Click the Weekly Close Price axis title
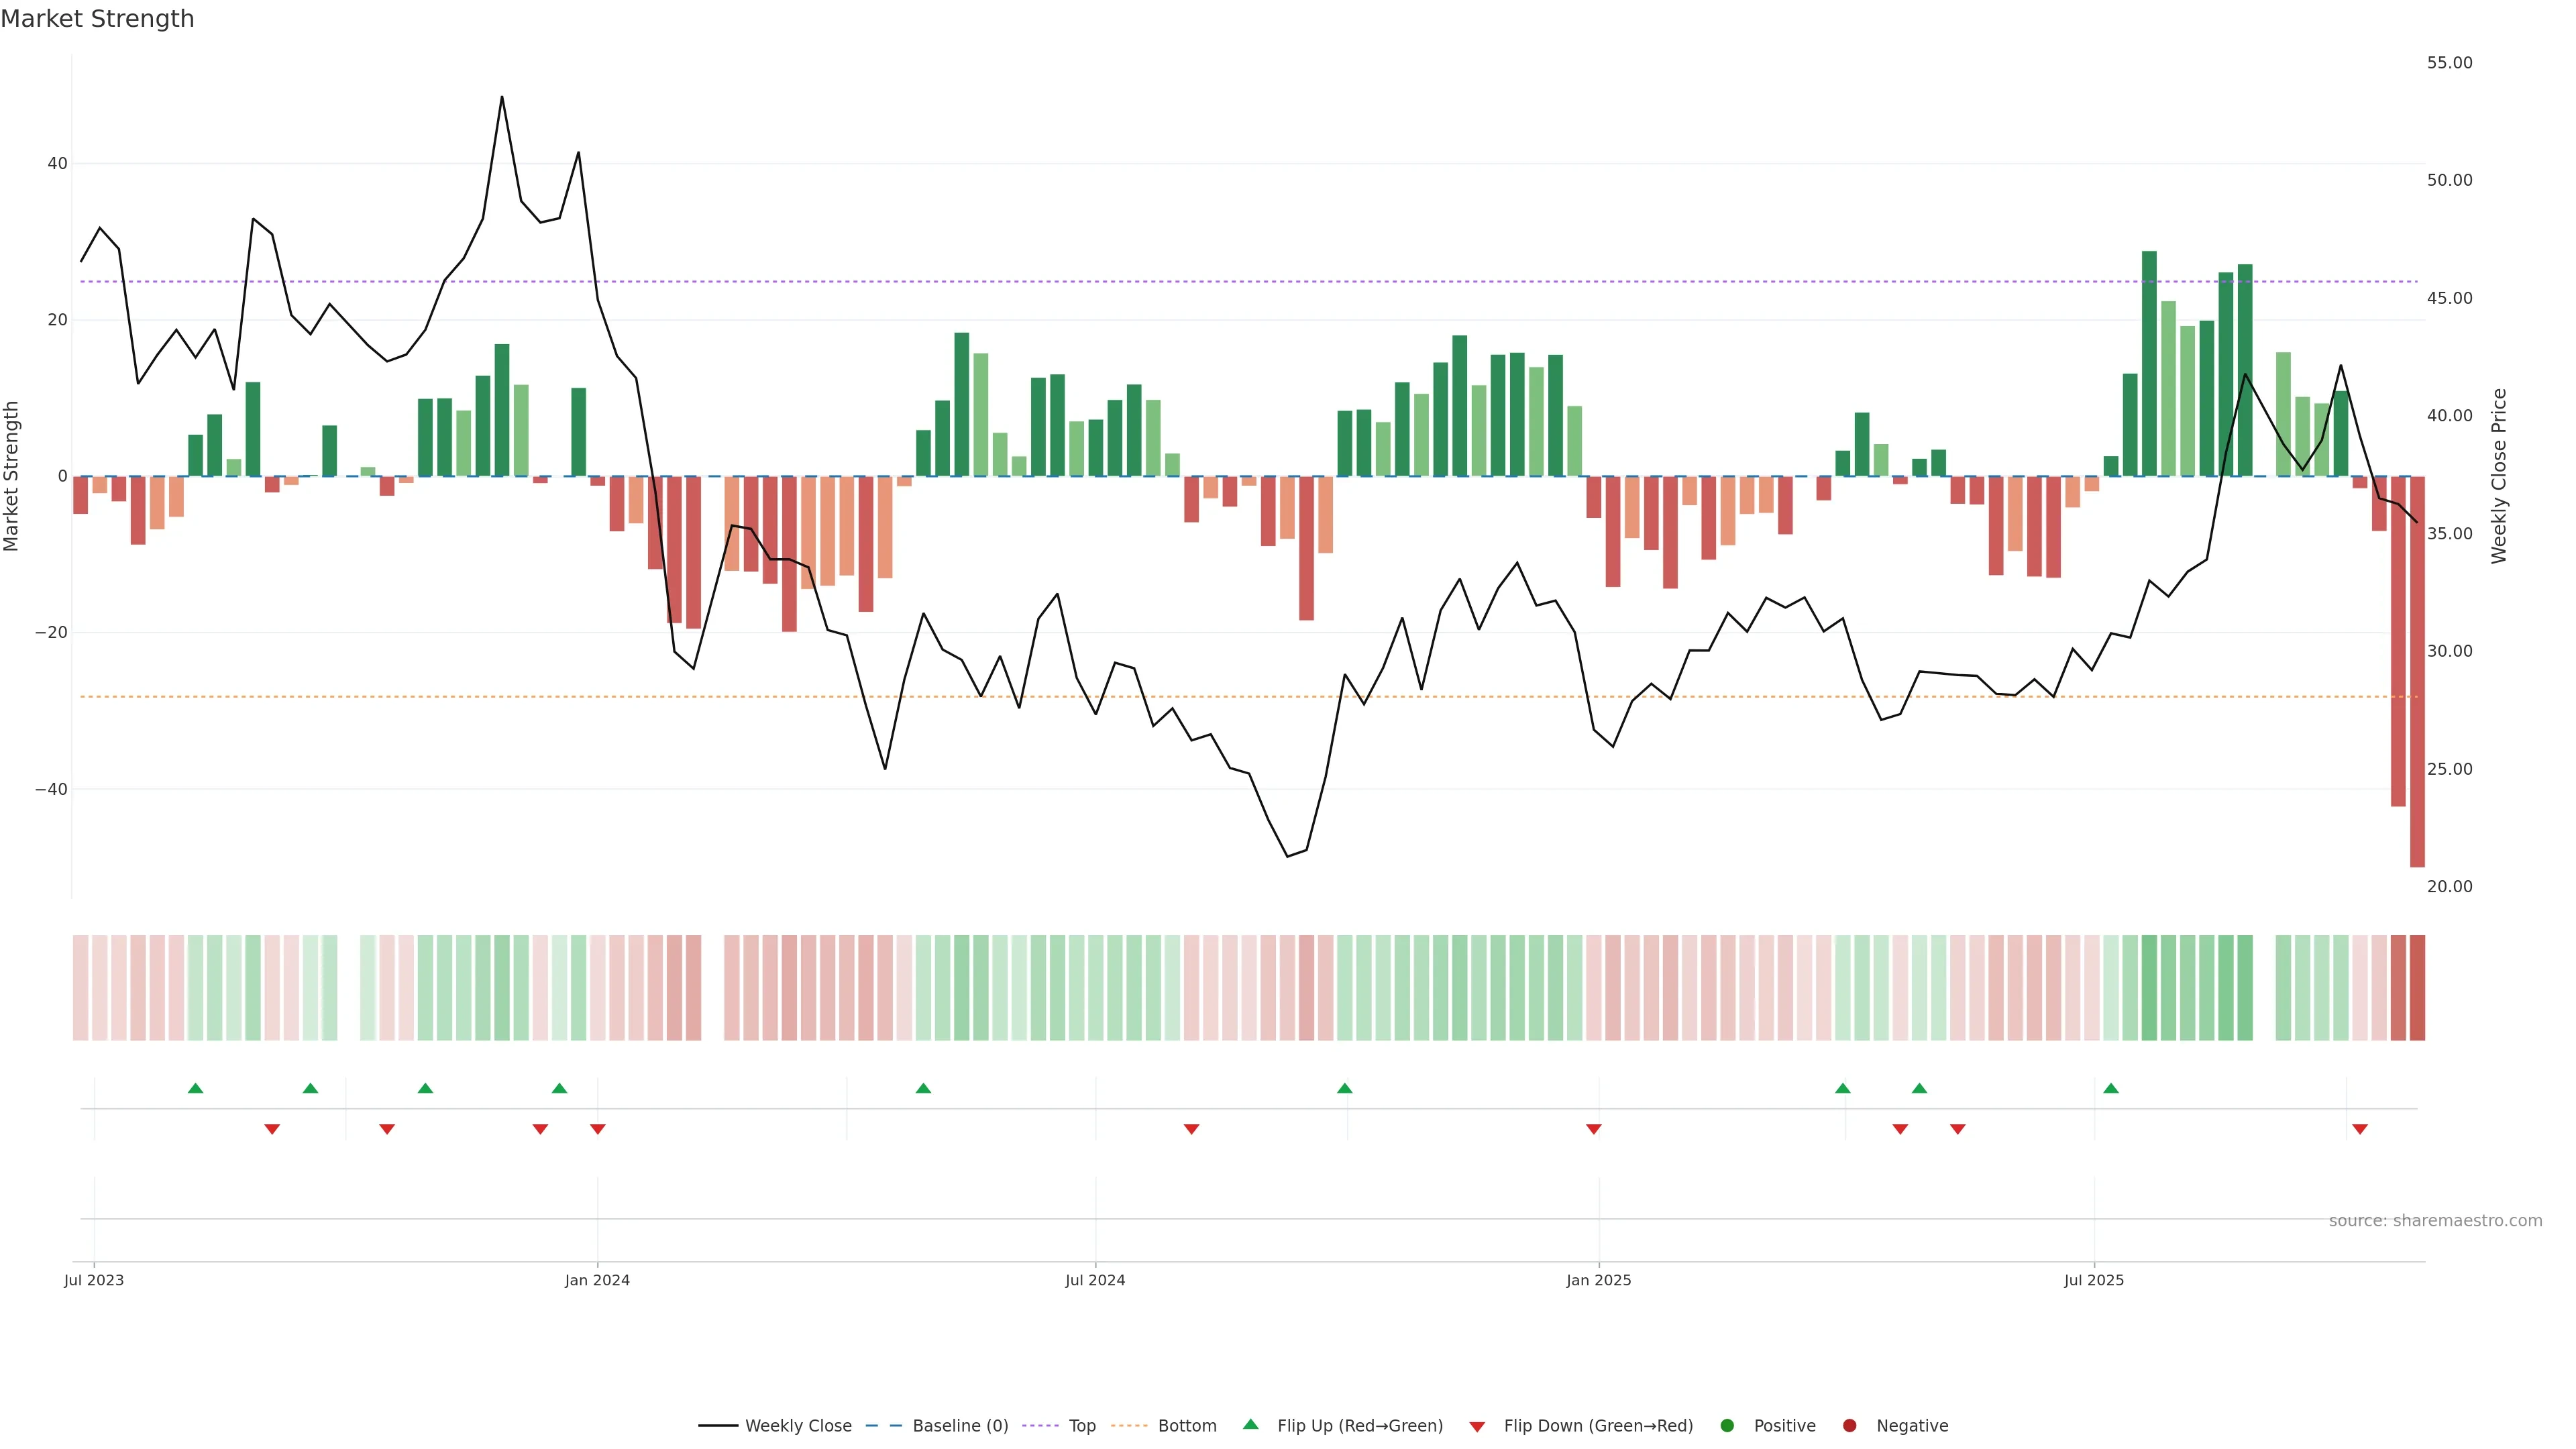This screenshot has width=2576, height=1449. [2499, 476]
